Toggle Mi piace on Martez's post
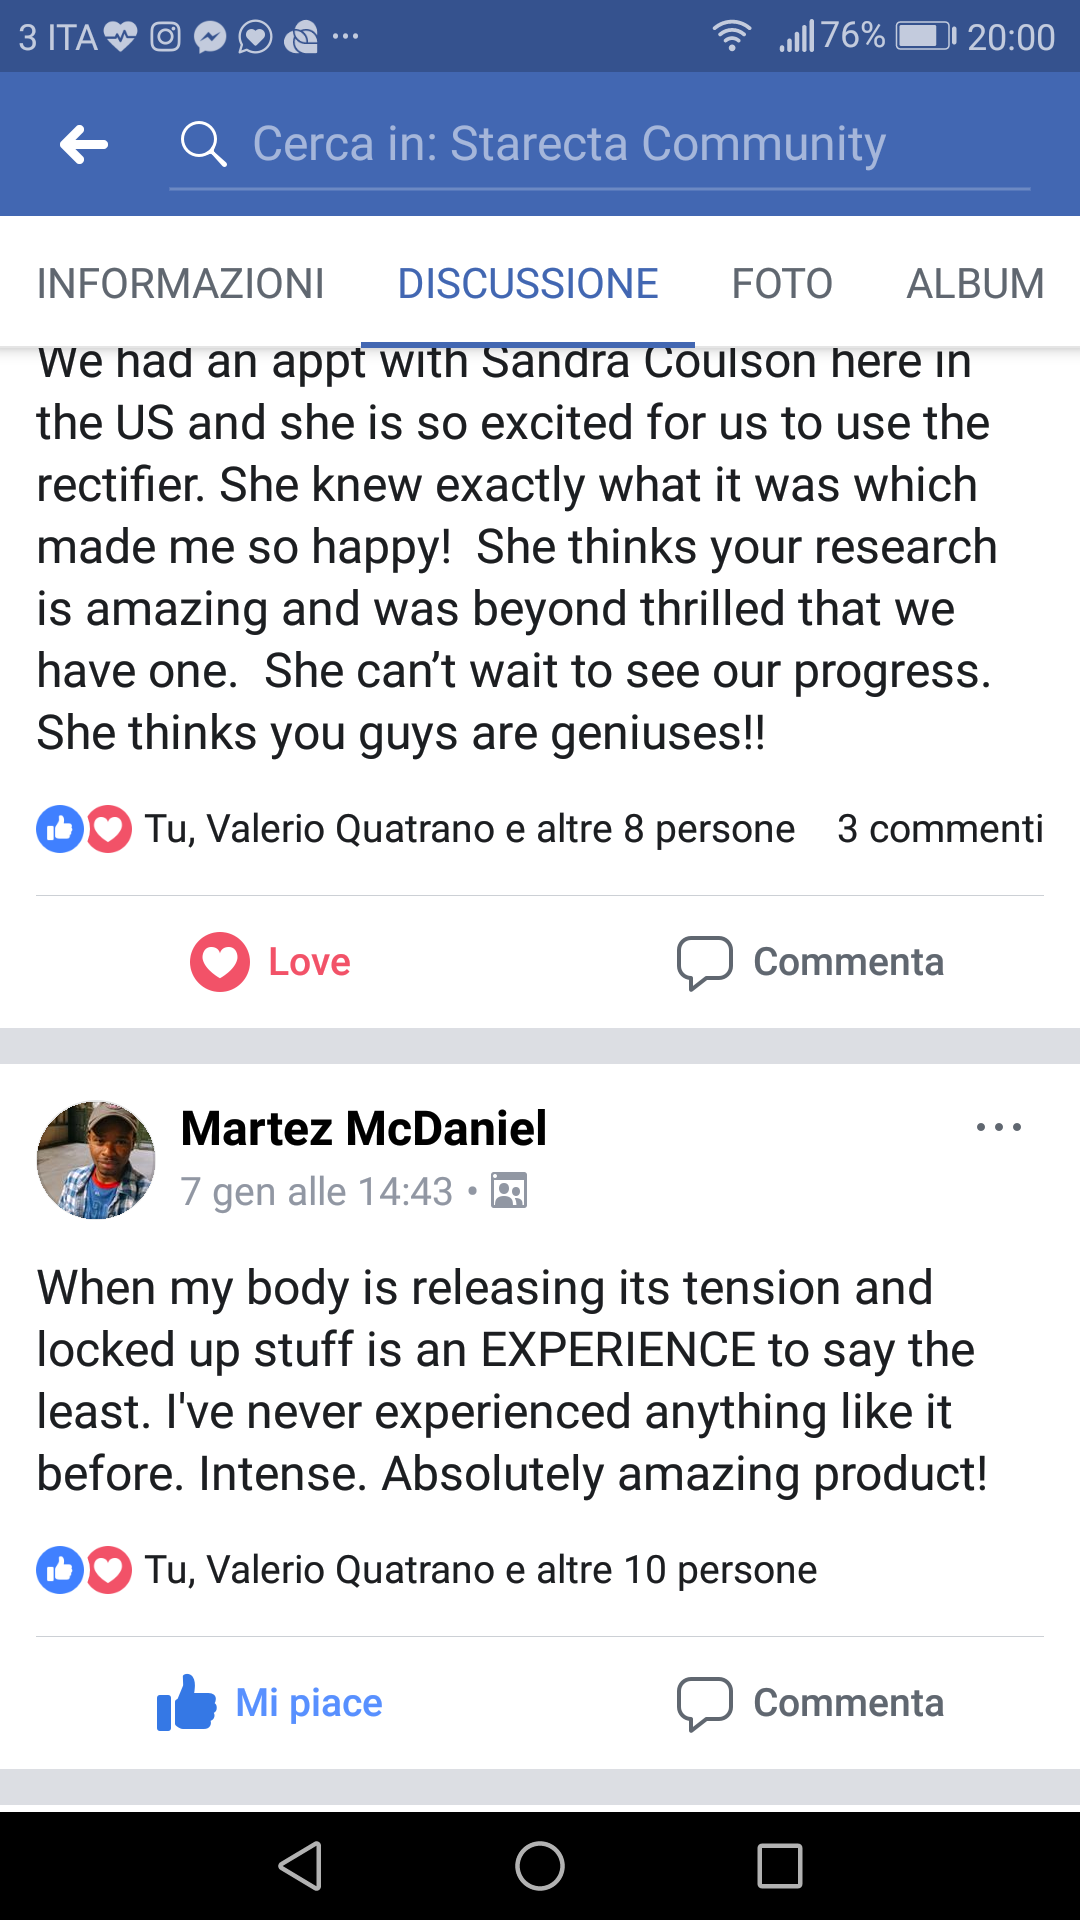 271,1703
